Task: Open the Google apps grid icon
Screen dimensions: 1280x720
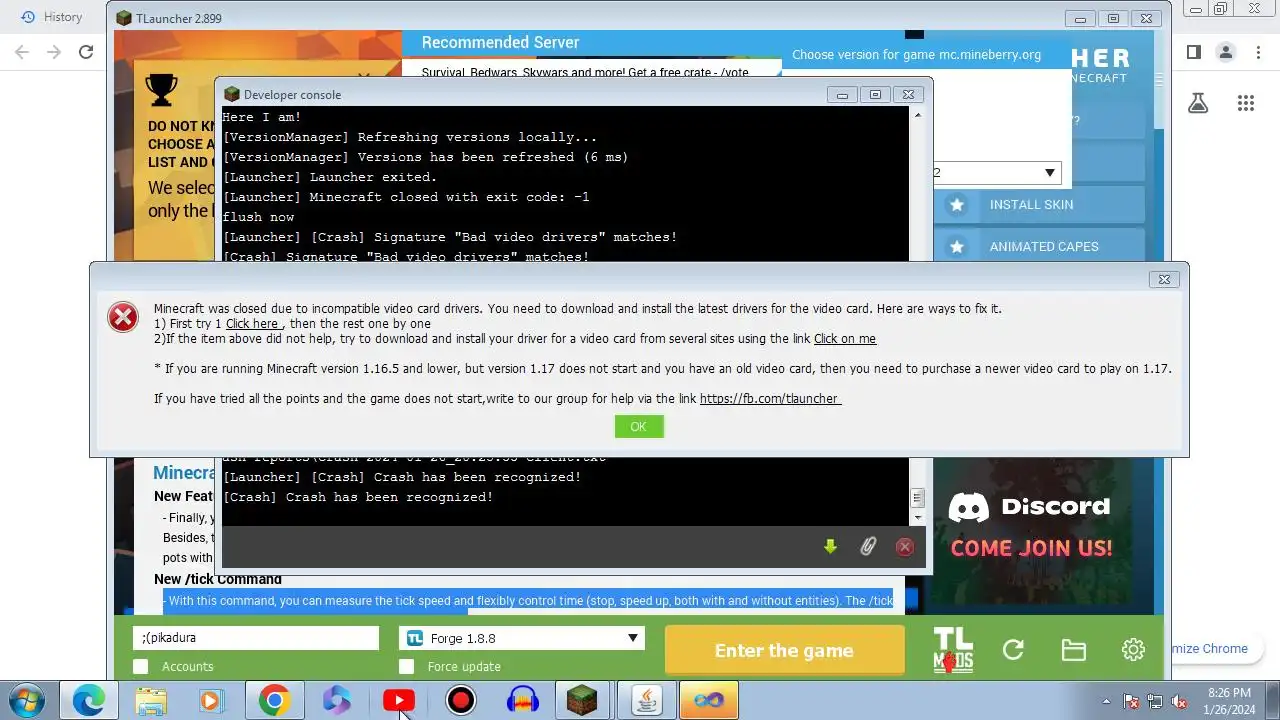Action: tap(1245, 103)
